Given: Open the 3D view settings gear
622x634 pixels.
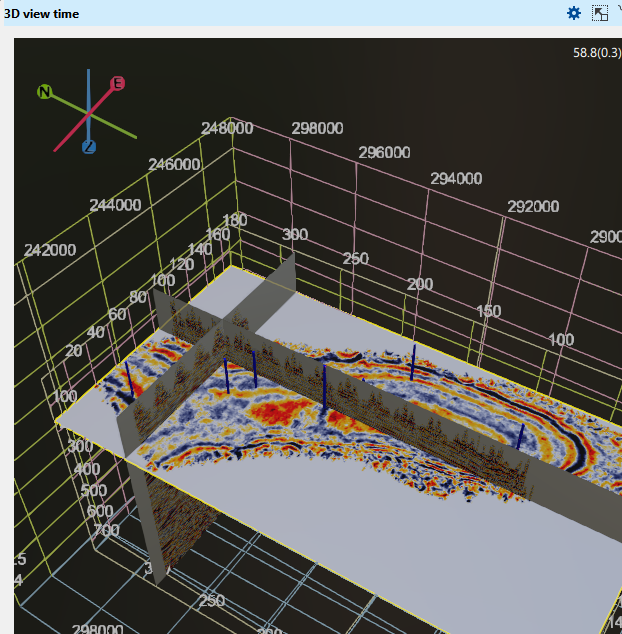Looking at the screenshot, I should tap(573, 13).
